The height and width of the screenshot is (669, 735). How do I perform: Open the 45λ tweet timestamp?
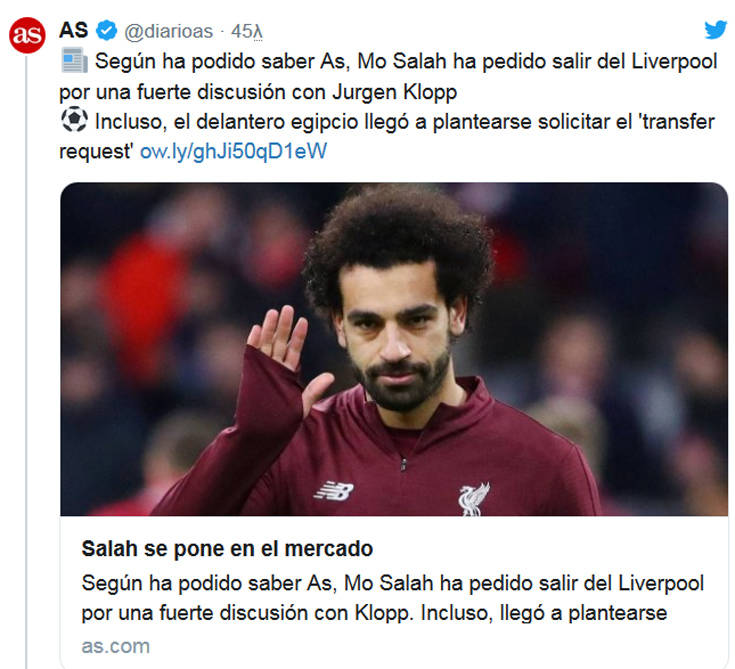point(247,31)
